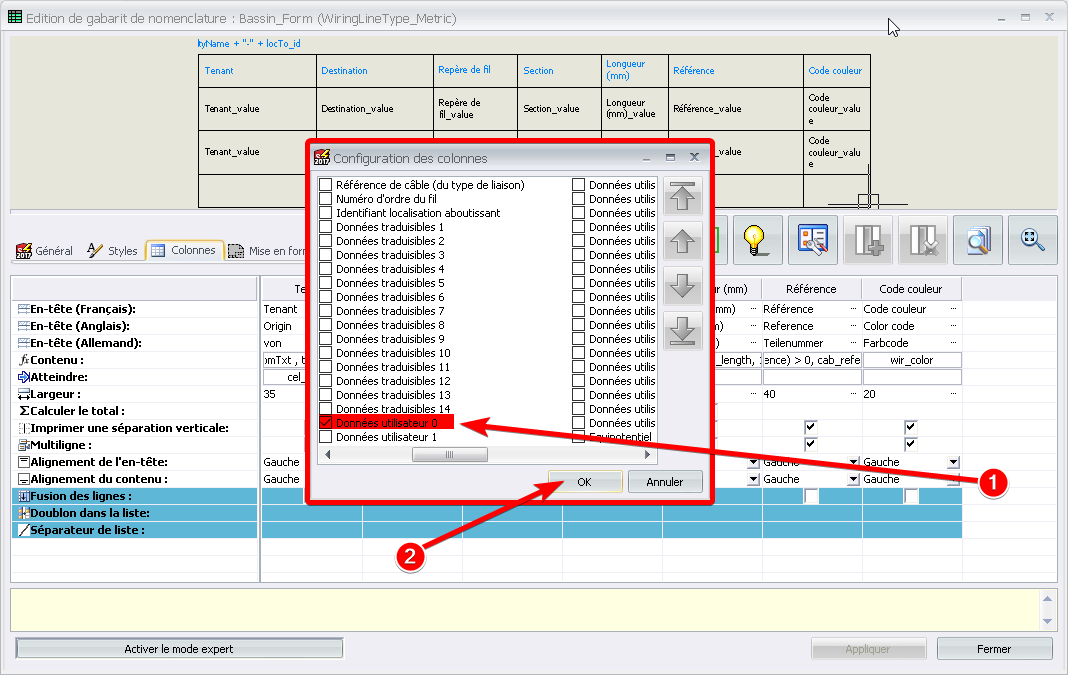1068x675 pixels.
Task: Click ellipsis for Reference English header
Action: [x=853, y=326]
